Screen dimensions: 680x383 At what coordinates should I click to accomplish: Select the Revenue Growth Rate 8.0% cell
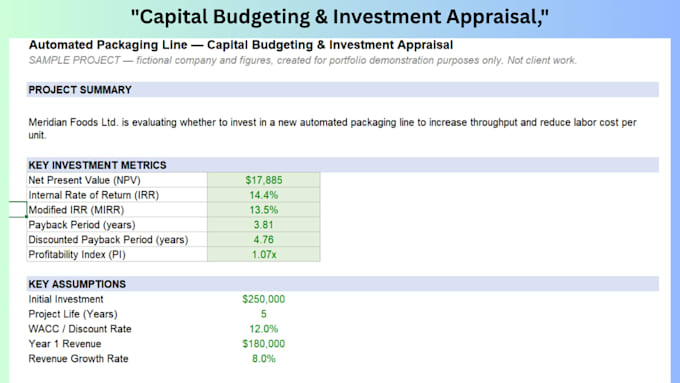264,358
